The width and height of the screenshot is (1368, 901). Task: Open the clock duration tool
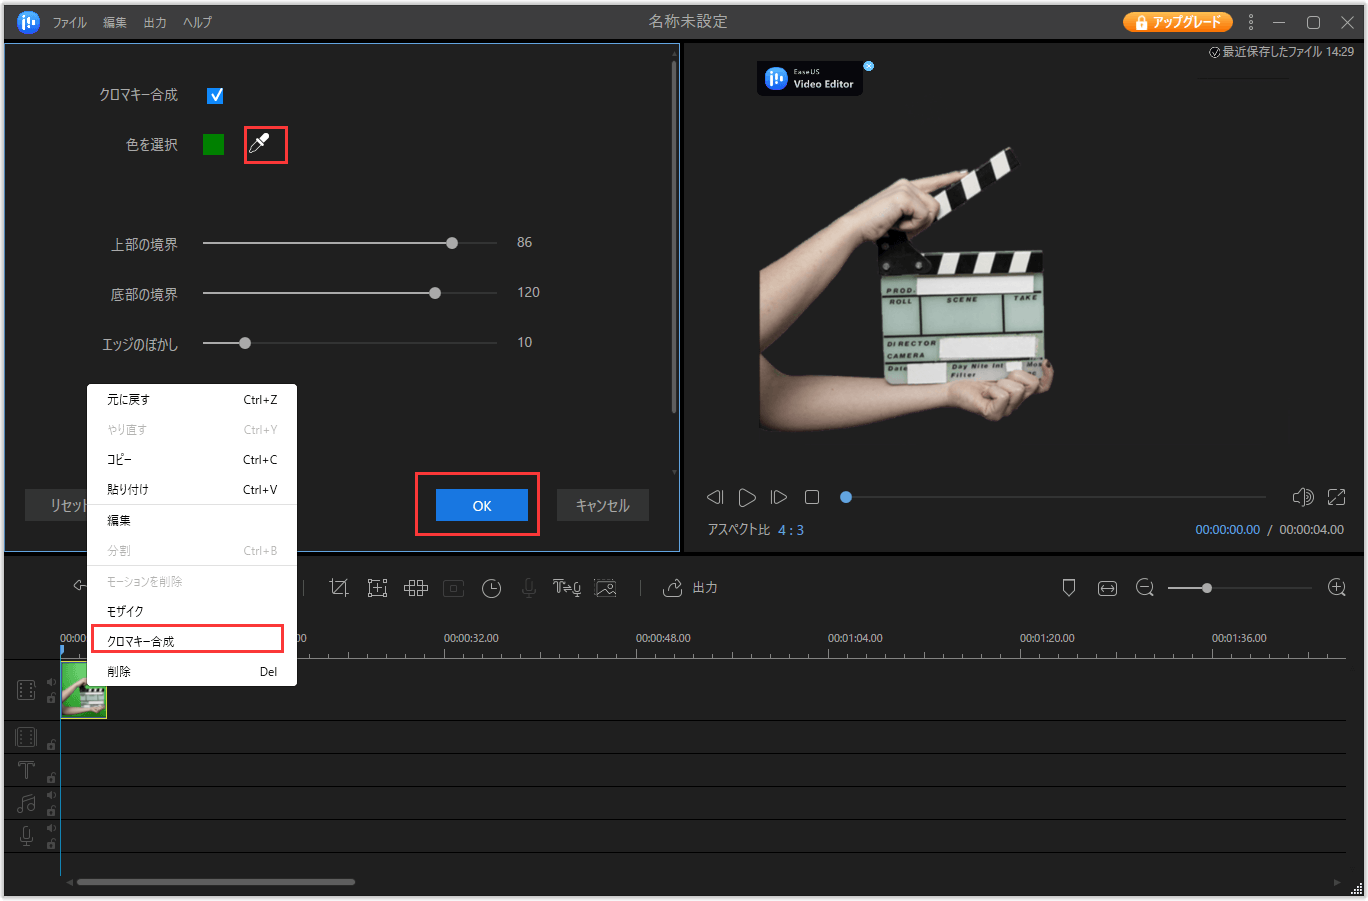pyautogui.click(x=491, y=588)
